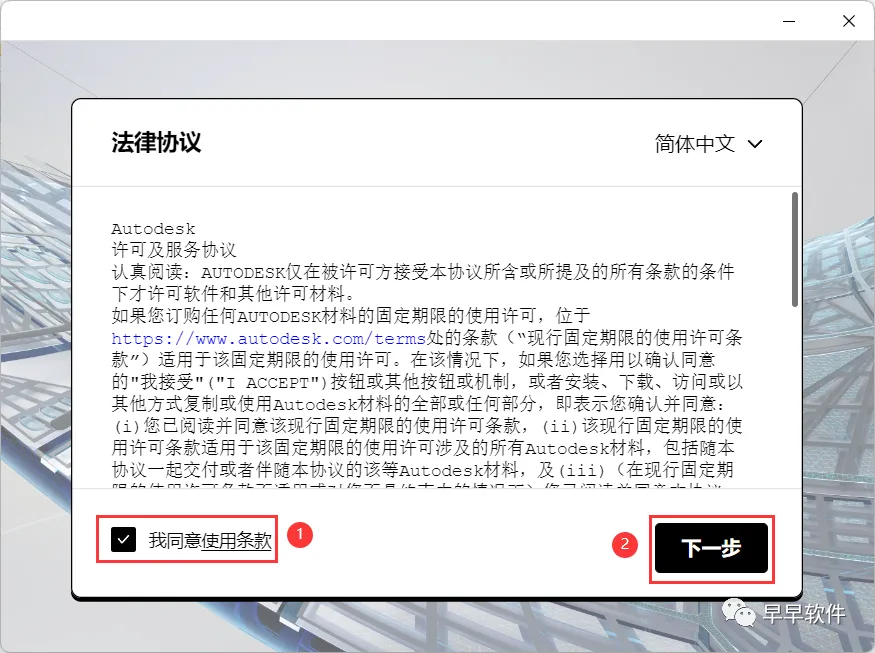Open the 使用条款 underlined link
The image size is (875, 653).
pyautogui.click(x=237, y=540)
